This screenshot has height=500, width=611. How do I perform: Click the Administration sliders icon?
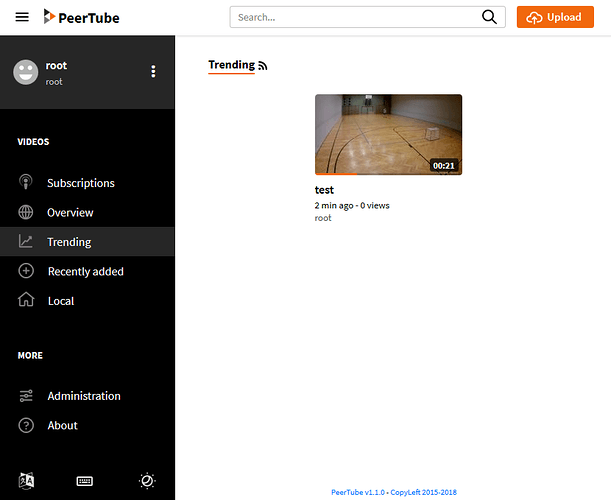26,396
